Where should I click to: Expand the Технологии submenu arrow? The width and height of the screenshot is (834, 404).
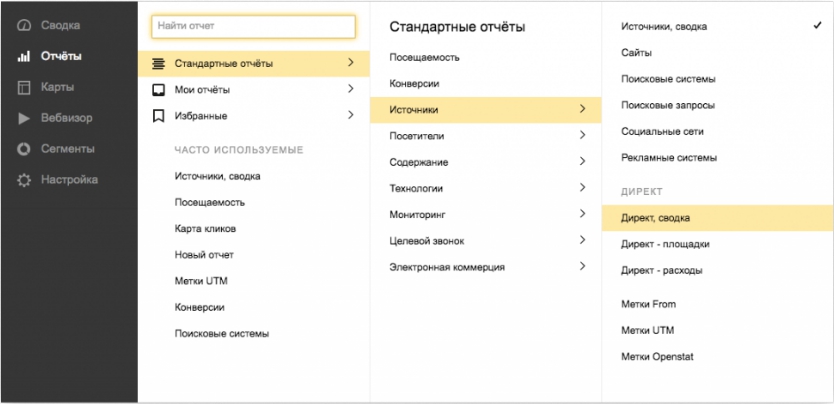tap(582, 187)
